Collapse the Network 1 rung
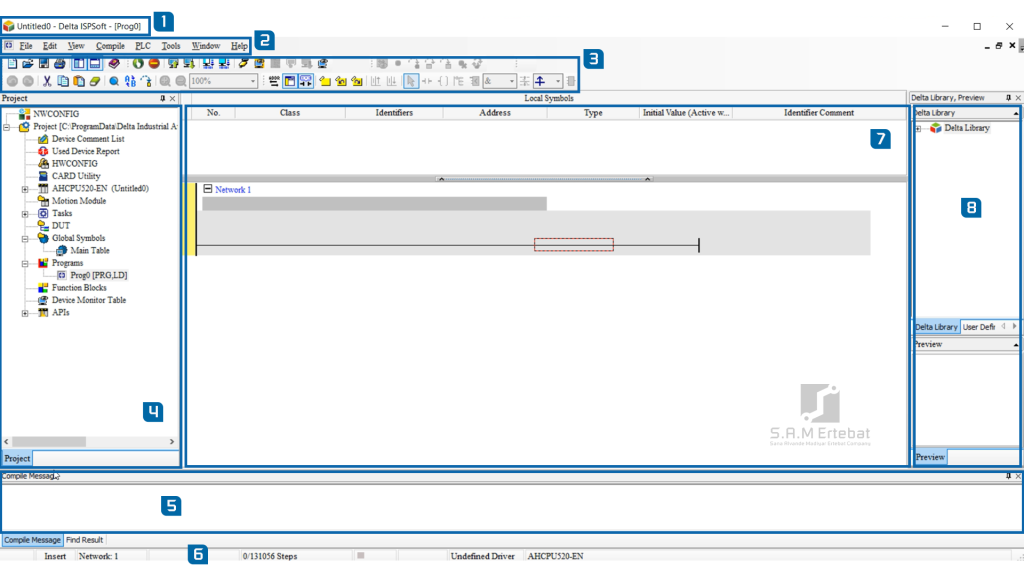 (x=208, y=189)
